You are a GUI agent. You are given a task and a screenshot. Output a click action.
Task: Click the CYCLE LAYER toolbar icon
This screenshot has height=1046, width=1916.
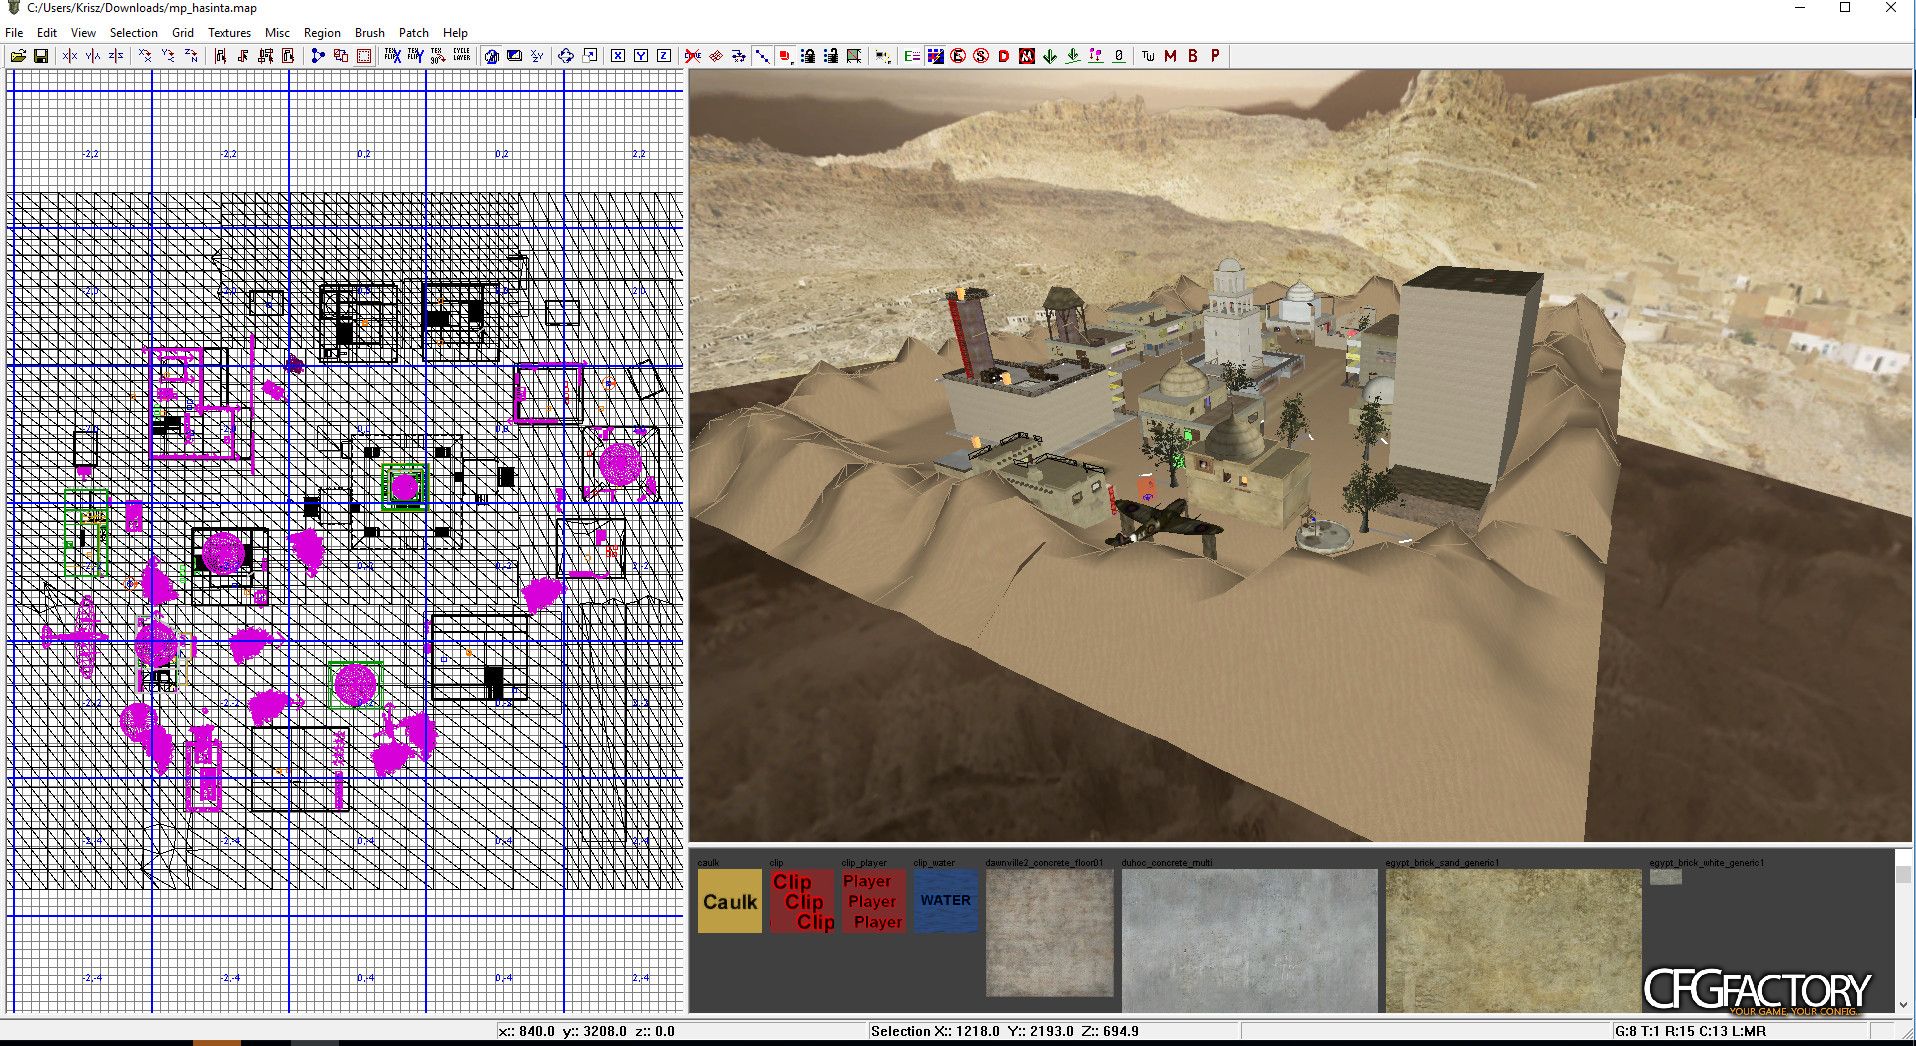click(x=461, y=56)
